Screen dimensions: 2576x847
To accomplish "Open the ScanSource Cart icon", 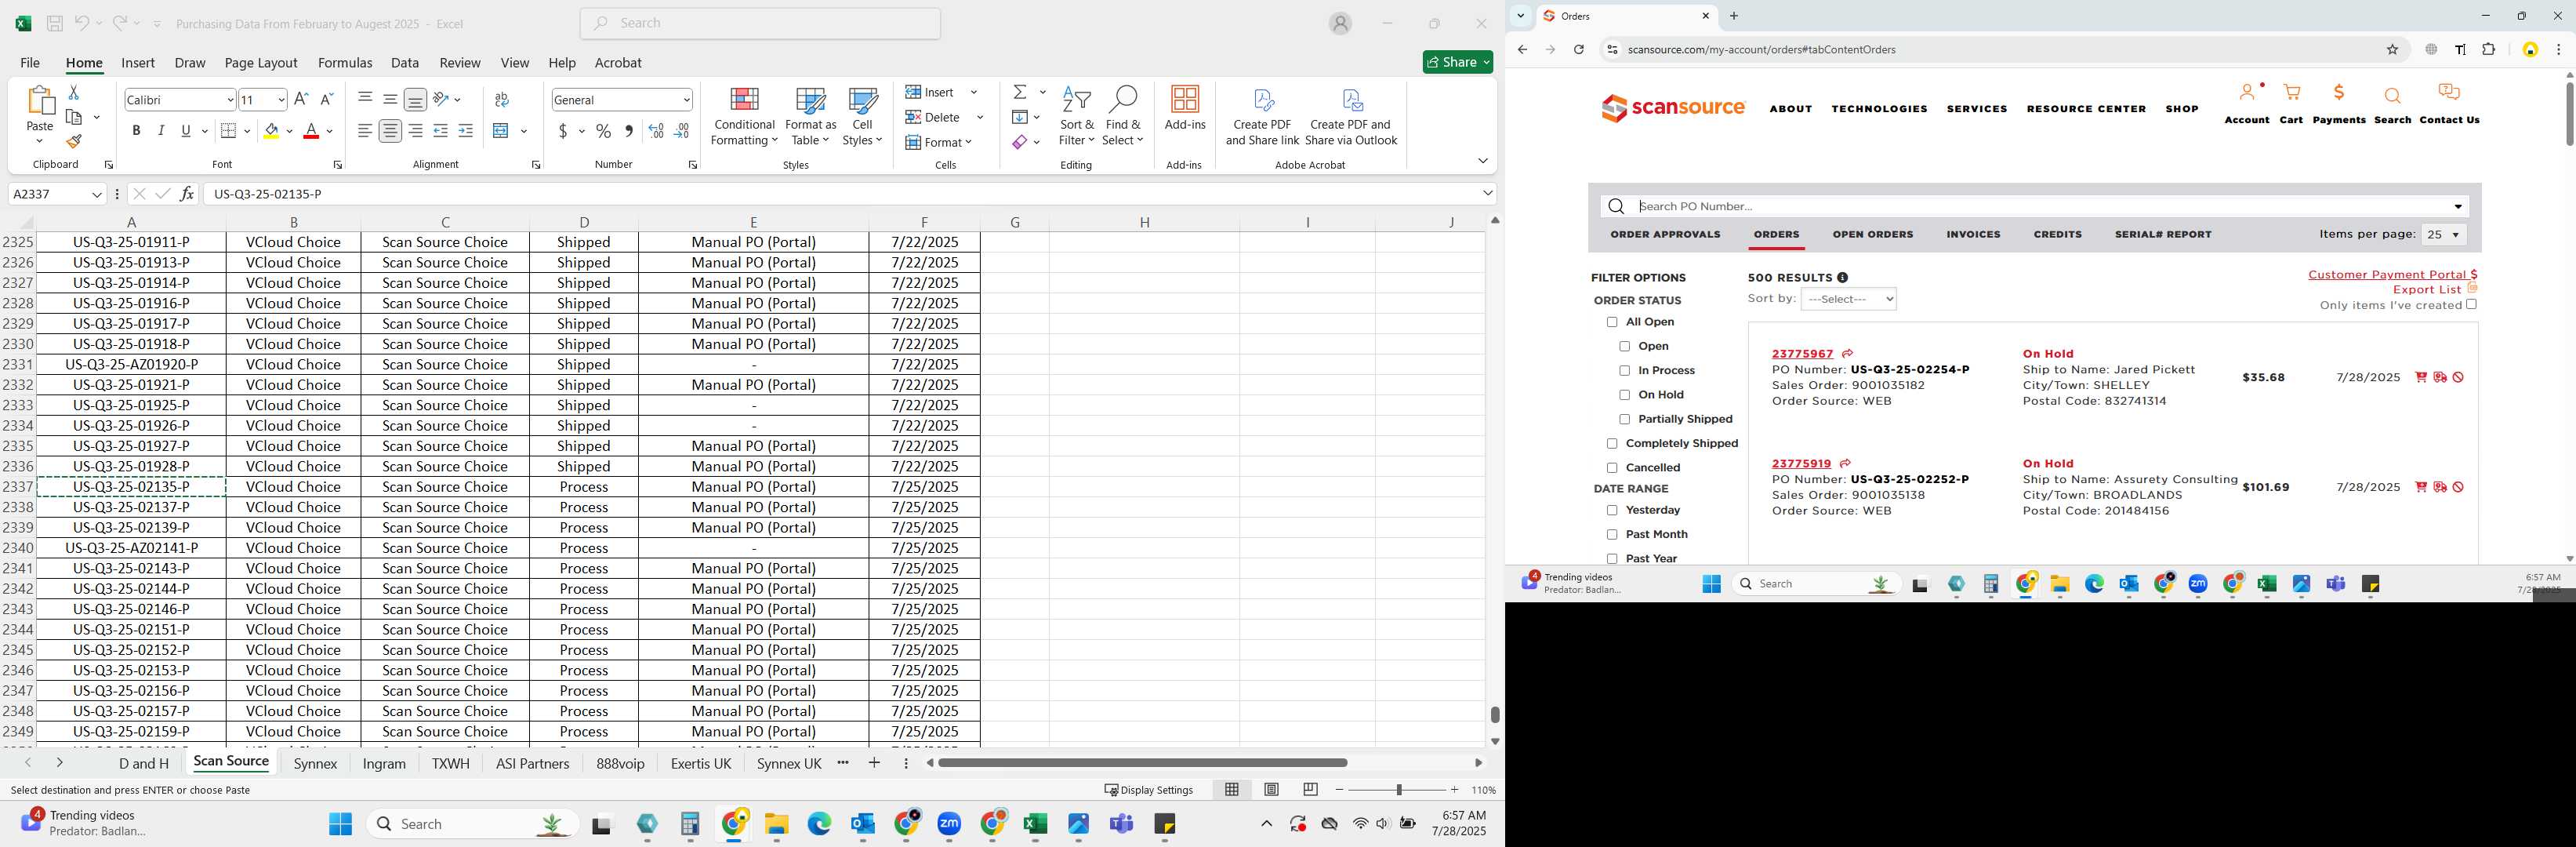I will click(x=2291, y=93).
